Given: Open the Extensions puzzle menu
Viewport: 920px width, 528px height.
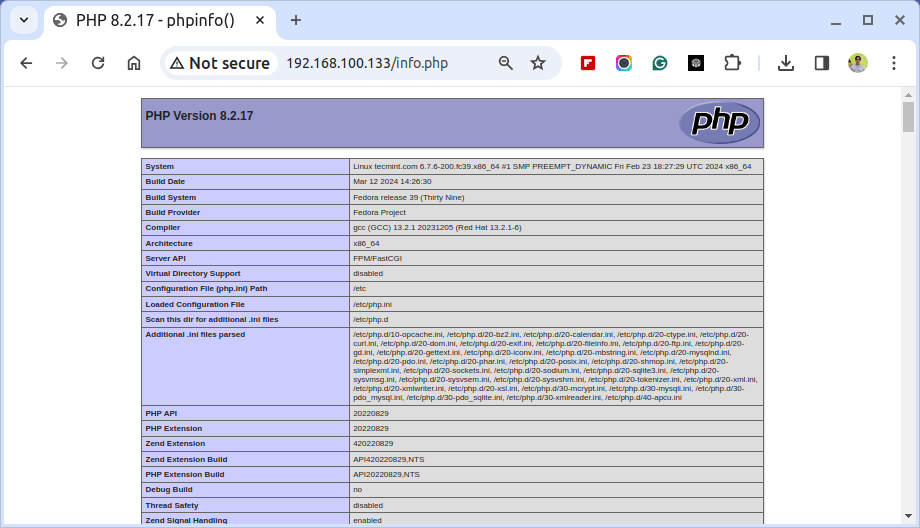Looking at the screenshot, I should tap(732, 63).
